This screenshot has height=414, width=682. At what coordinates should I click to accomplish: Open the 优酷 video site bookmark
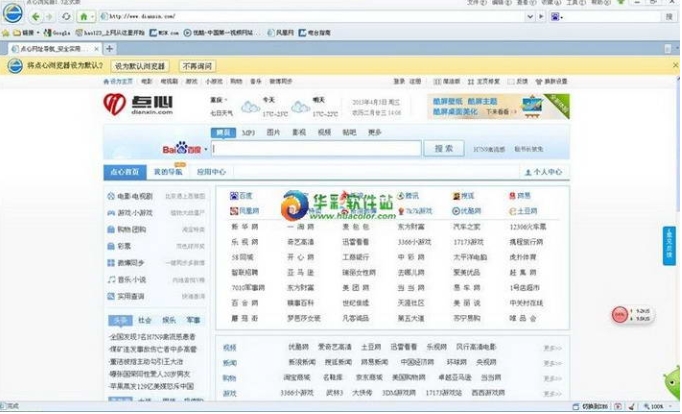click(222, 33)
